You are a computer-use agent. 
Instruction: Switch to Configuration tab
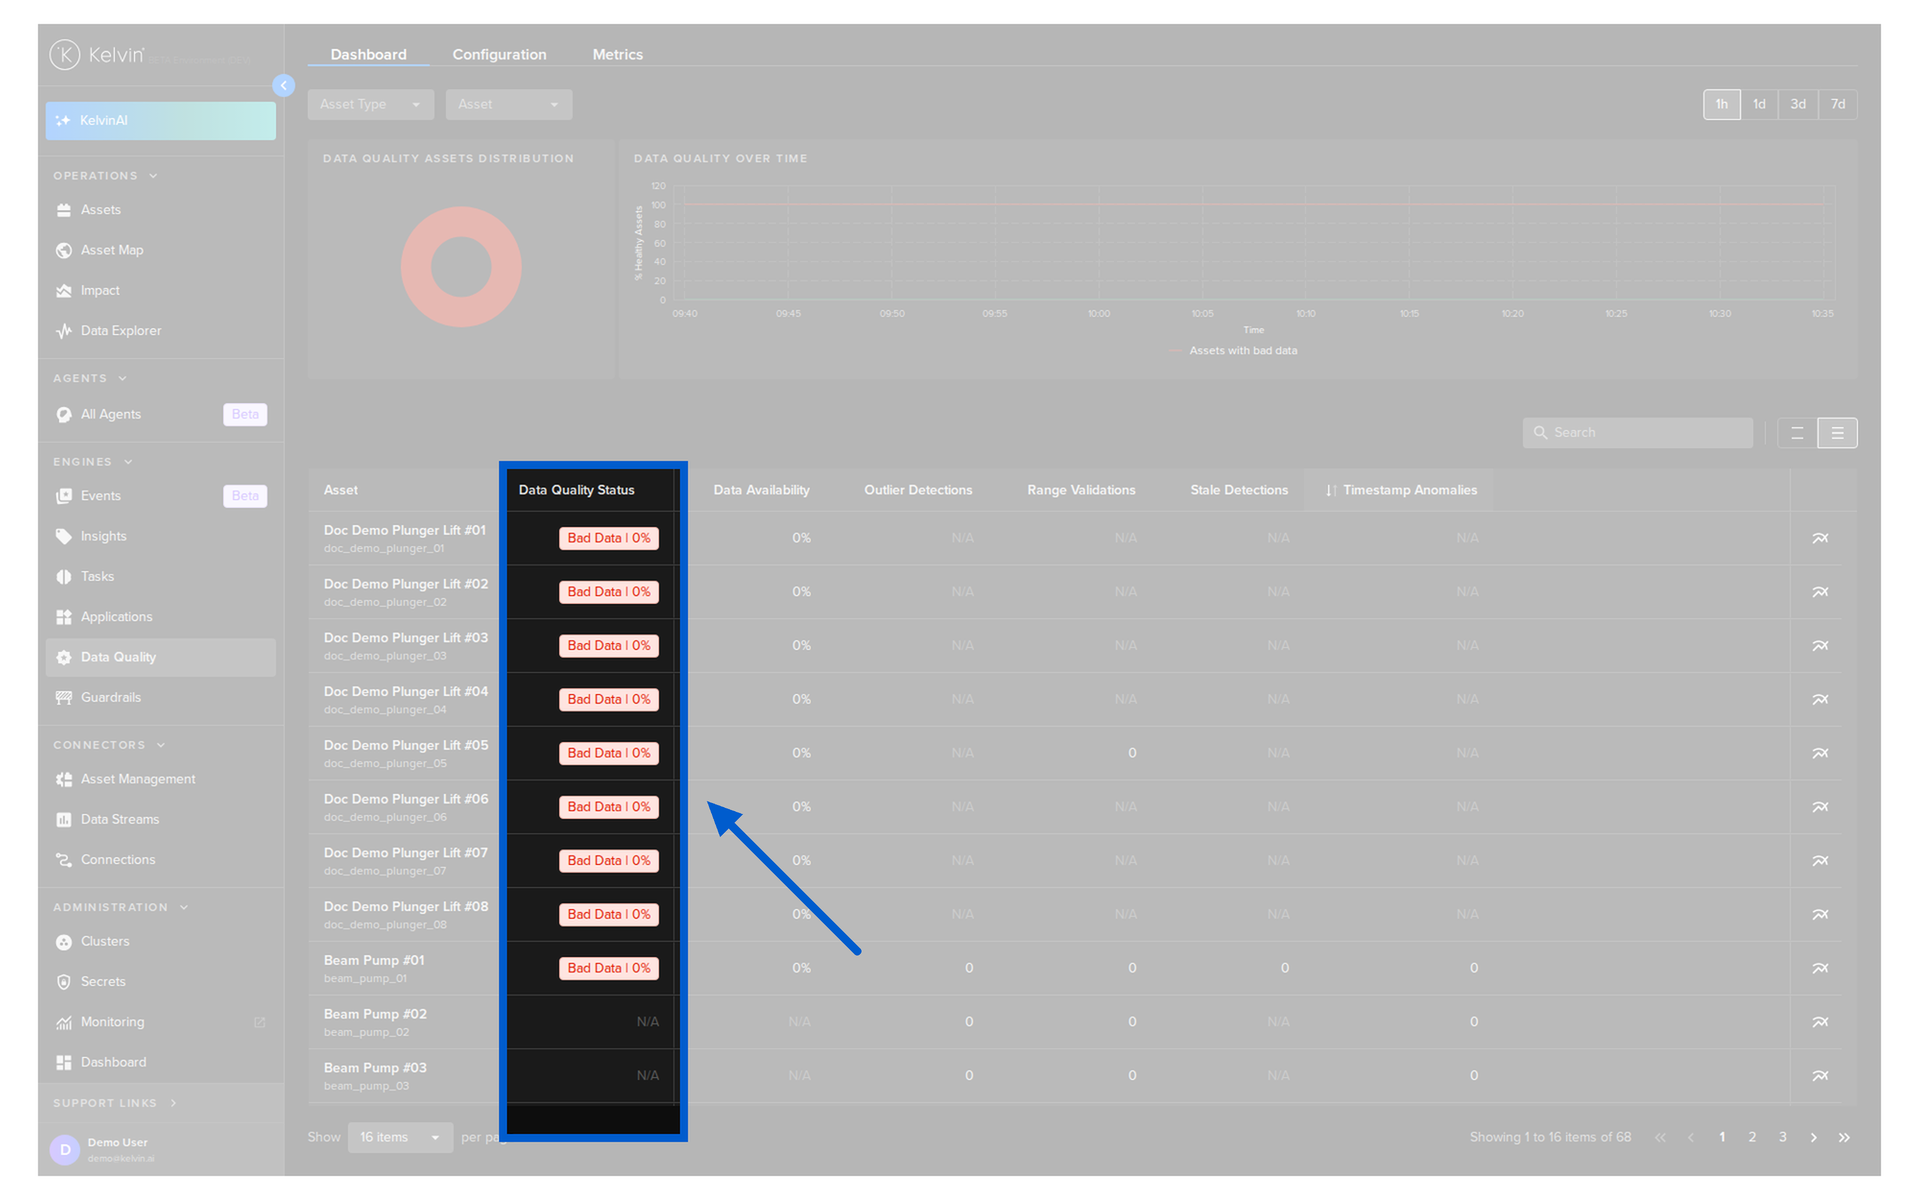point(499,55)
